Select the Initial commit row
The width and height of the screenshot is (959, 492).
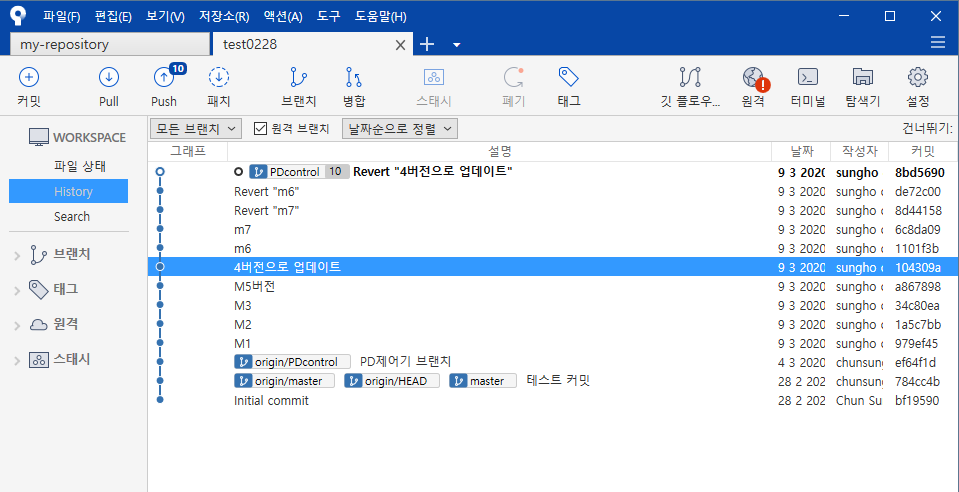tap(554, 401)
